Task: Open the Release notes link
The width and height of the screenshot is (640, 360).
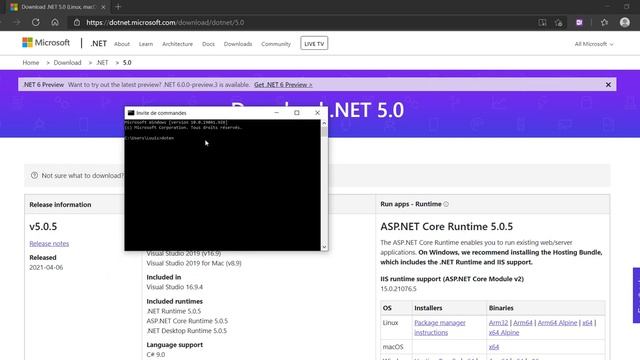Action: pyautogui.click(x=49, y=244)
